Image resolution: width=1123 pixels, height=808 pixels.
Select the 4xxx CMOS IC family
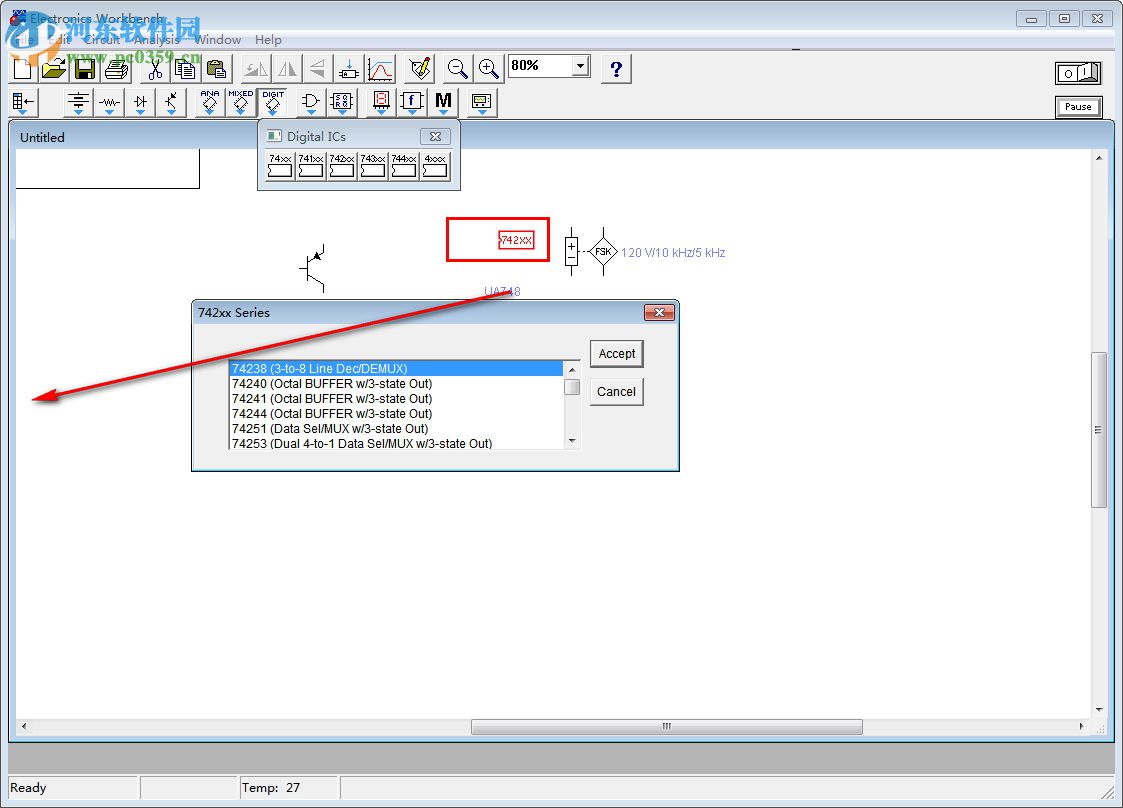point(435,166)
